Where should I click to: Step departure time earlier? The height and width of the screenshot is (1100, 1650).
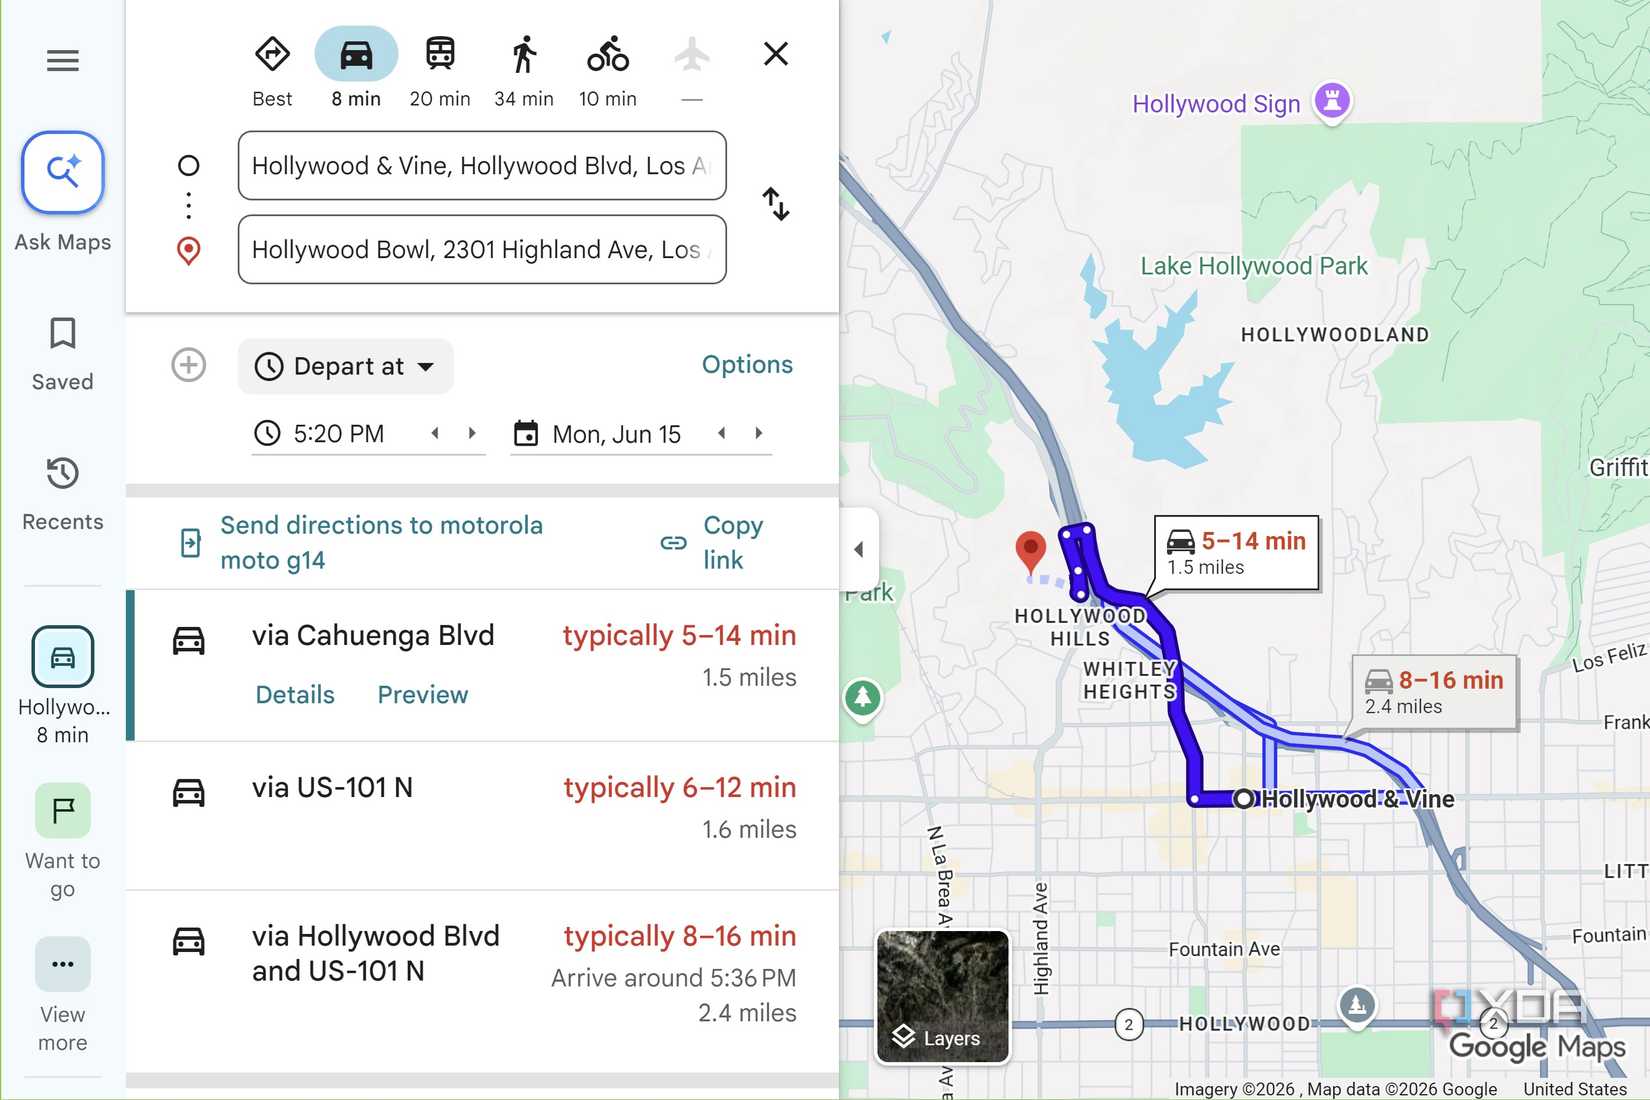(x=435, y=433)
